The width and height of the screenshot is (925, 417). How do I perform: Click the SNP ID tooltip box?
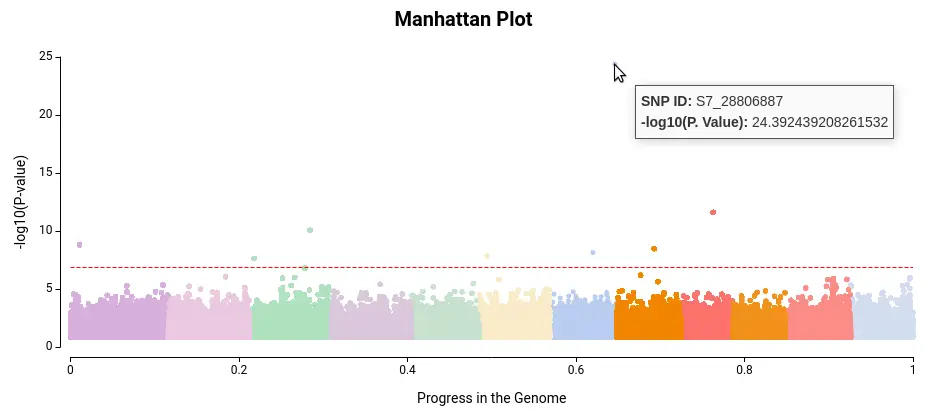pyautogui.click(x=764, y=112)
